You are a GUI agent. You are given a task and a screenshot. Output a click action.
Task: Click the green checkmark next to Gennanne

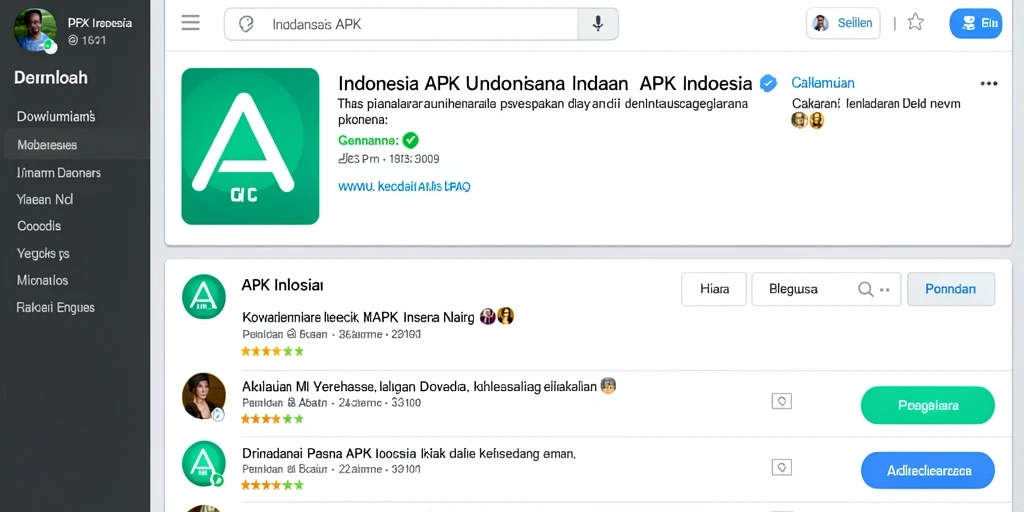point(411,140)
